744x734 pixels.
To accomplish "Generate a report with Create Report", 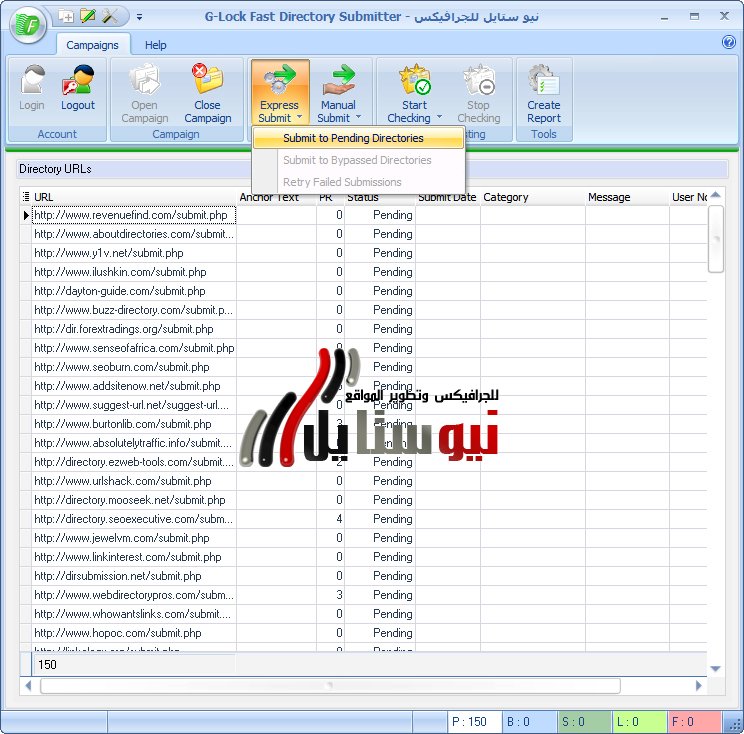I will pos(543,93).
